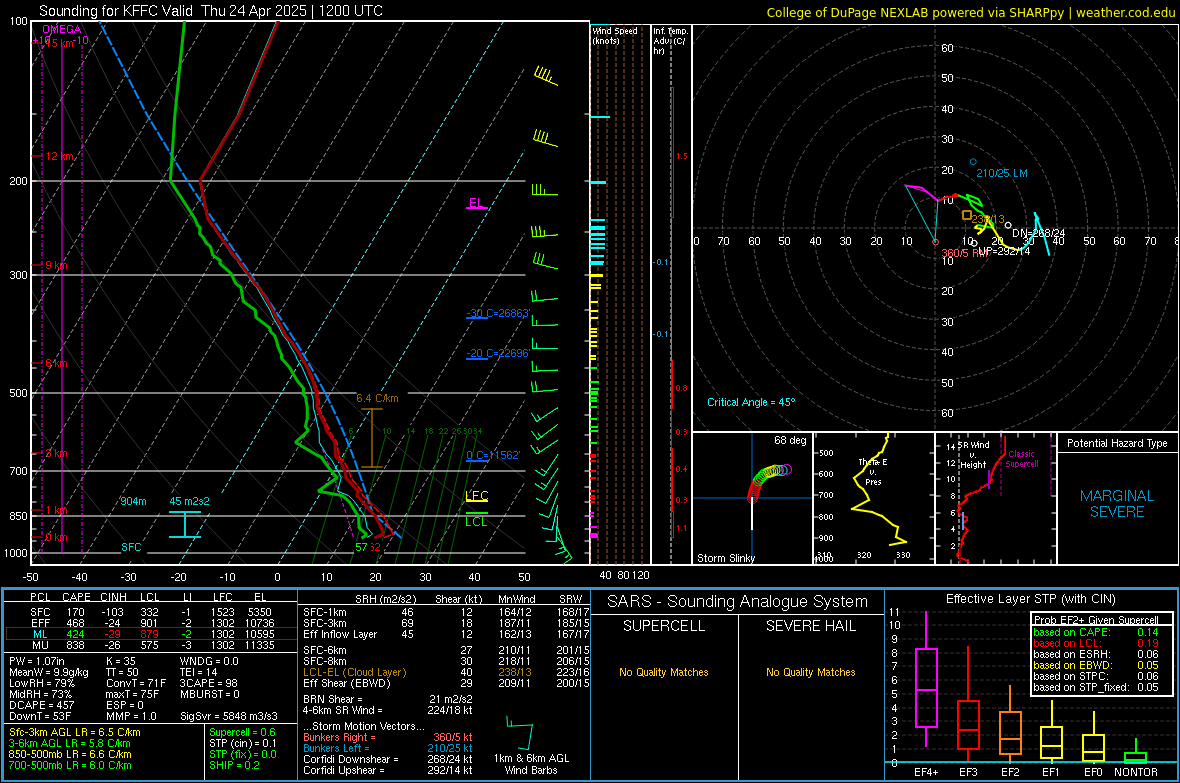Click the 'Wind Speed (knots)' panel header
This screenshot has width=1180, height=783.
[616, 35]
